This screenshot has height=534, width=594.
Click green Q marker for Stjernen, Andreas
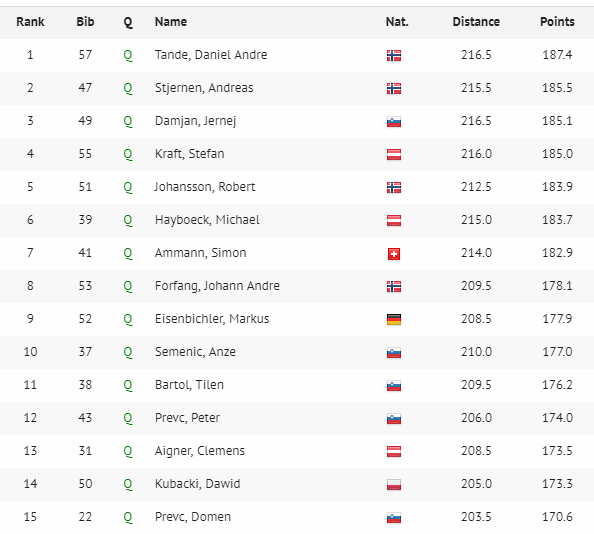point(128,88)
